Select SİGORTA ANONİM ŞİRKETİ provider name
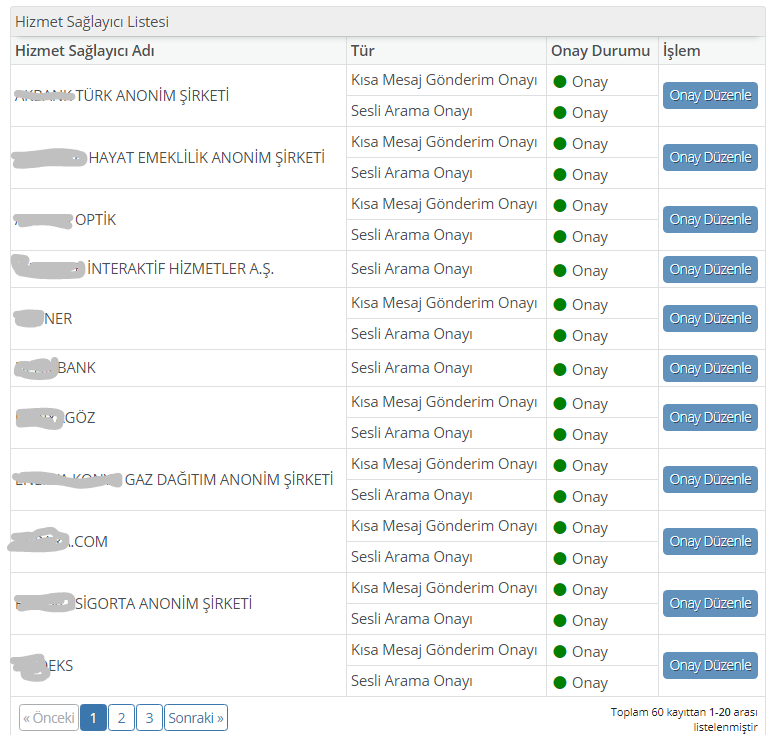774x735 pixels. click(x=163, y=604)
